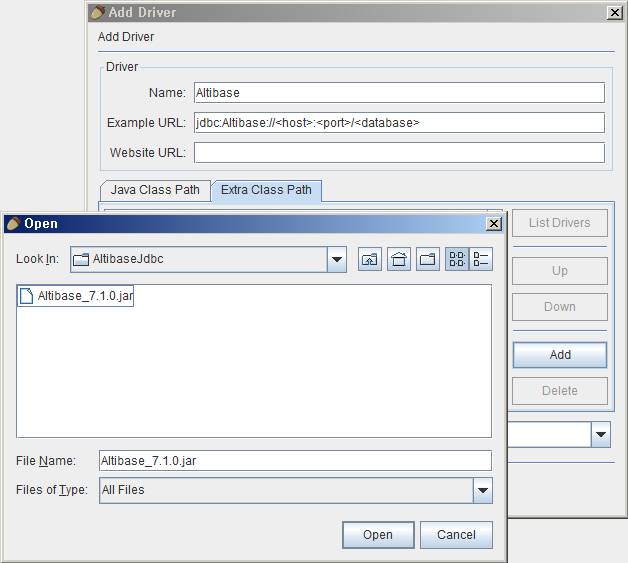
Task: Switch to List view icon
Action: [x=457, y=260]
